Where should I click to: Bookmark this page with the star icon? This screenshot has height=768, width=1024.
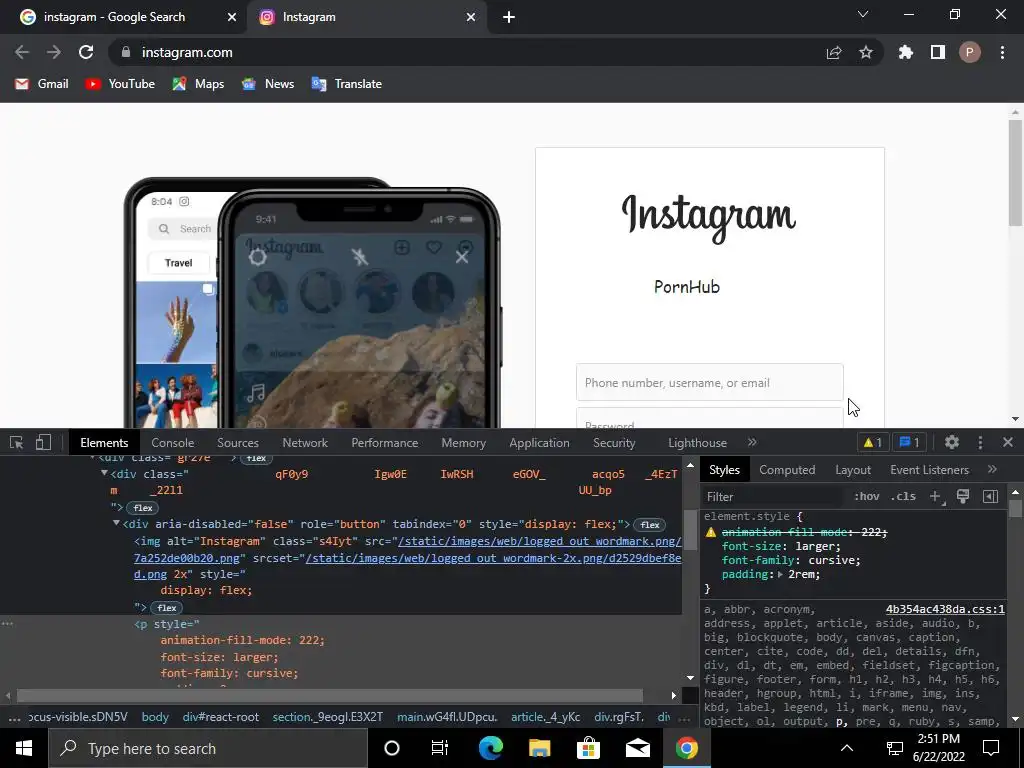[866, 52]
